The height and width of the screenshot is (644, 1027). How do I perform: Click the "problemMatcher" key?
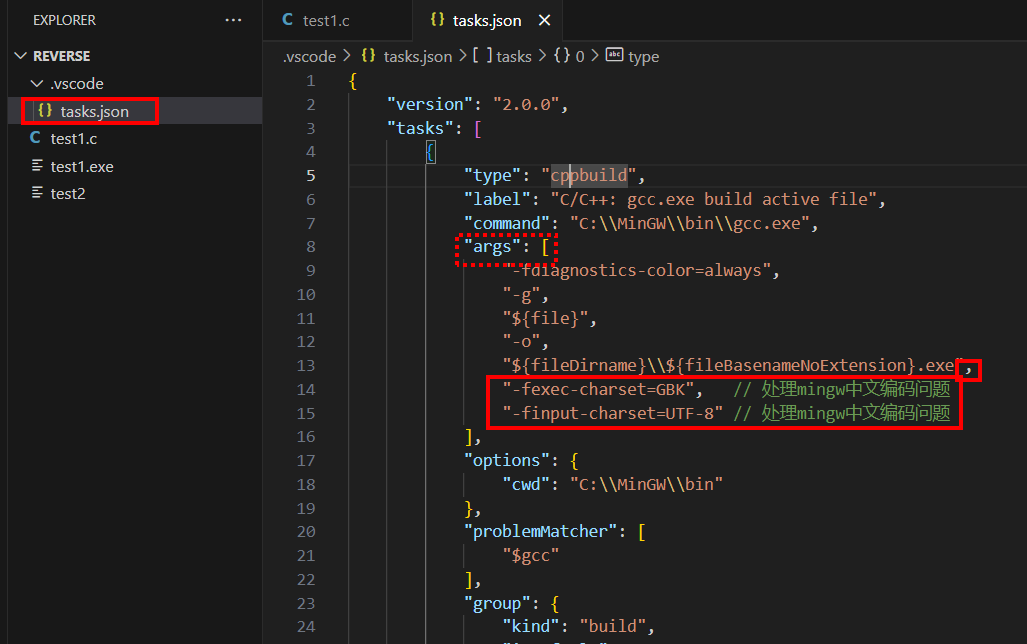(x=540, y=531)
